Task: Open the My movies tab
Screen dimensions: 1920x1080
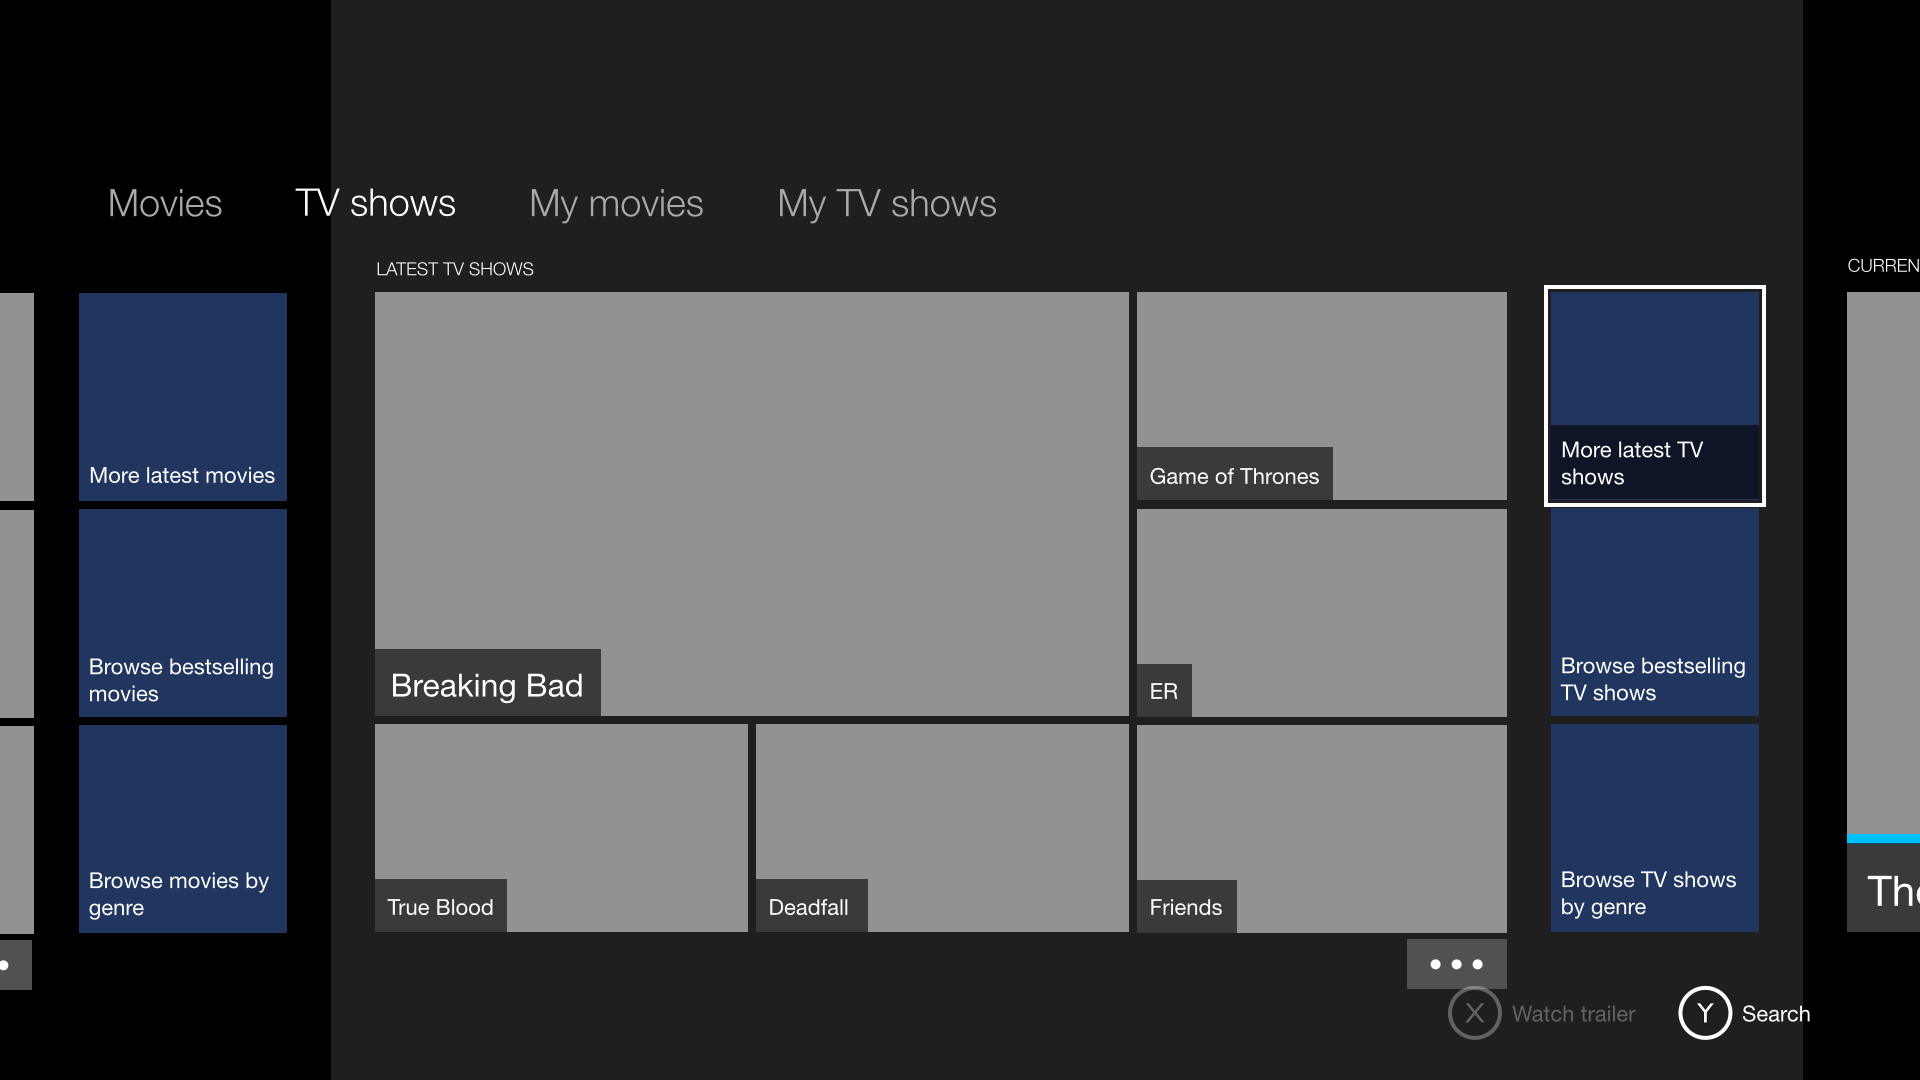Action: point(616,203)
